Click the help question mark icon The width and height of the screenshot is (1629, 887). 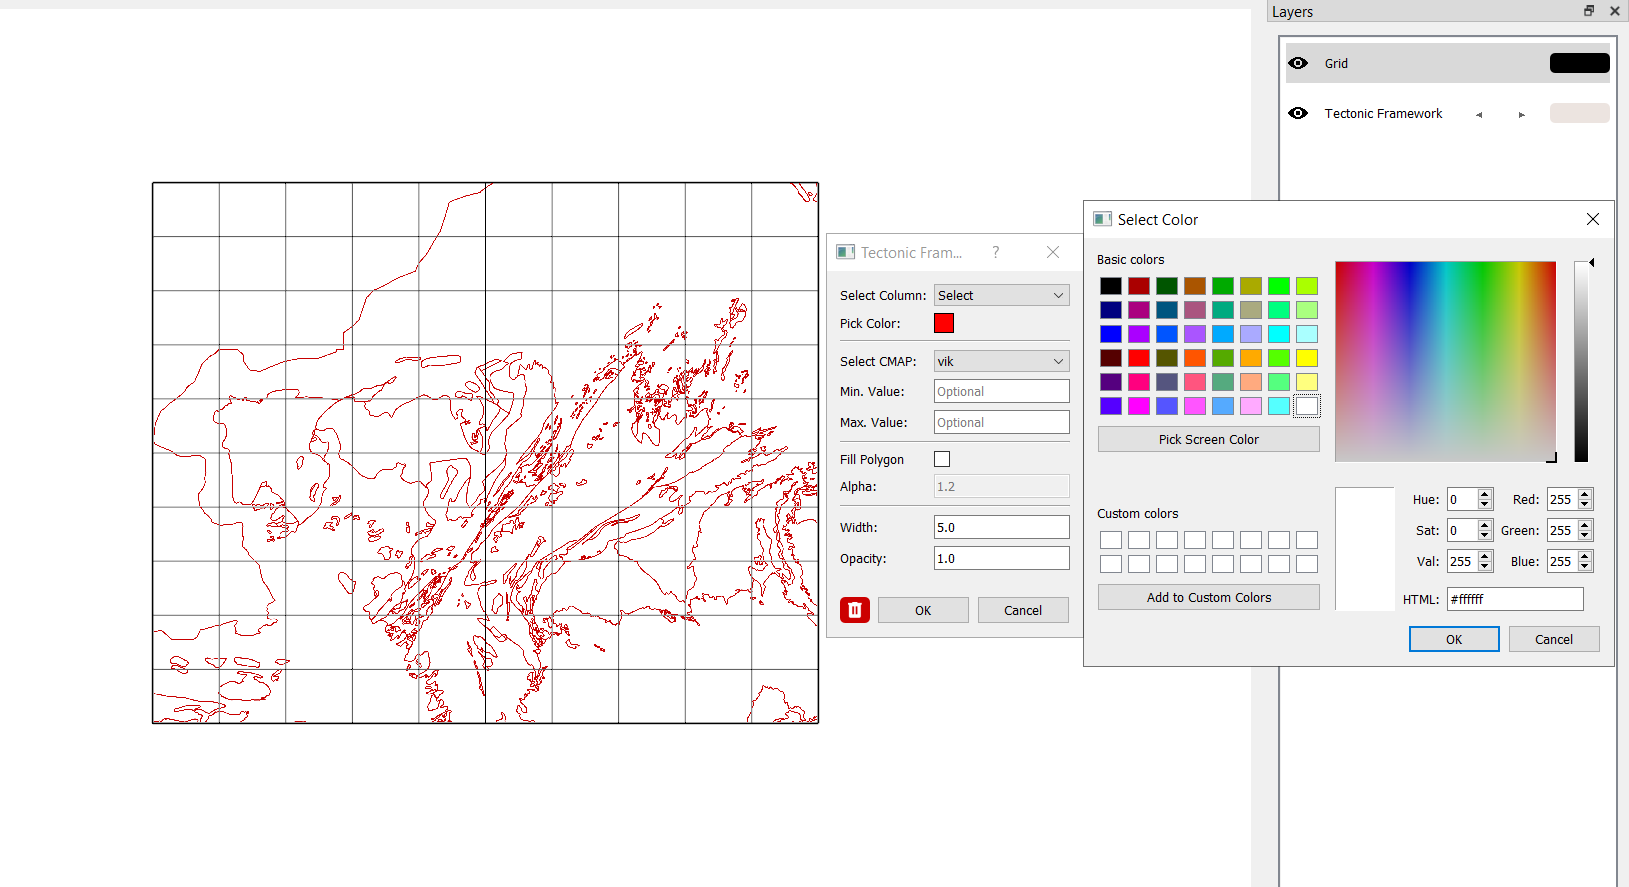[x=995, y=252]
